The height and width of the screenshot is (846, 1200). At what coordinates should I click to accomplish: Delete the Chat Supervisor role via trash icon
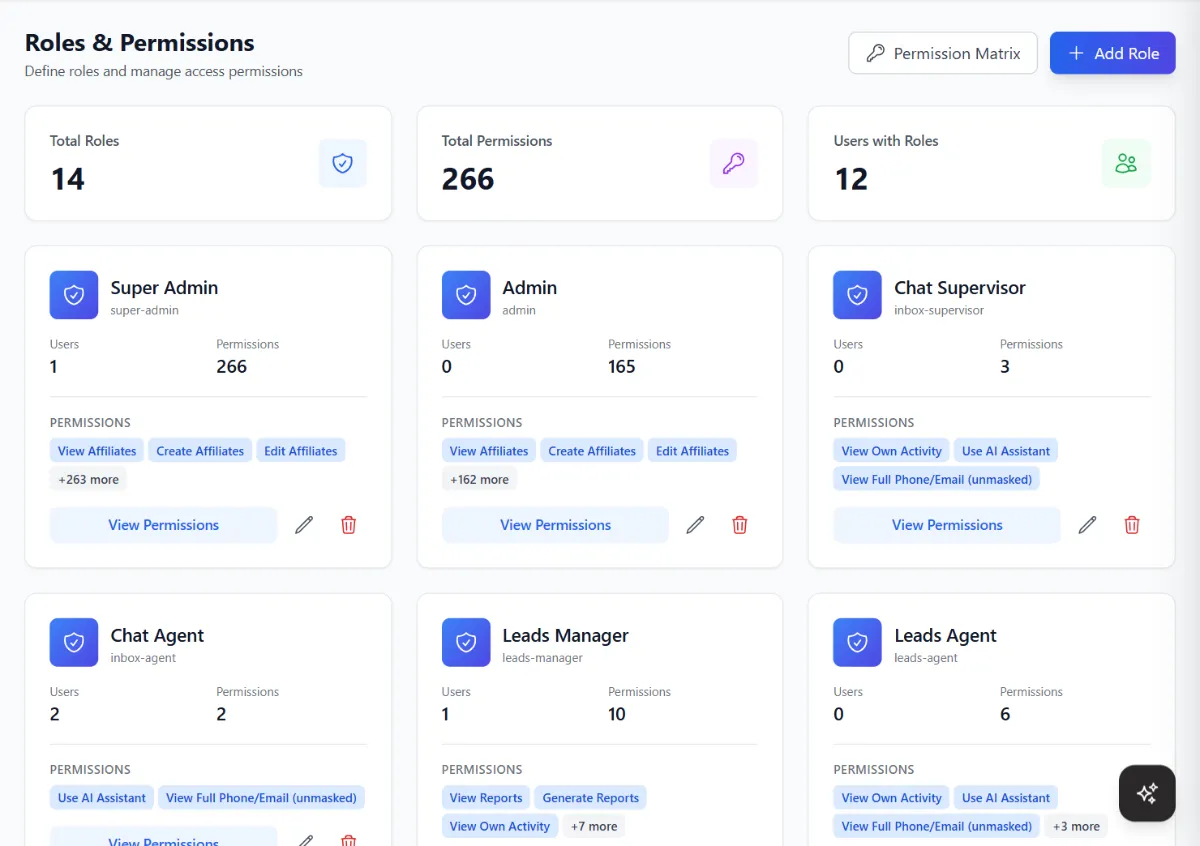coord(1132,524)
